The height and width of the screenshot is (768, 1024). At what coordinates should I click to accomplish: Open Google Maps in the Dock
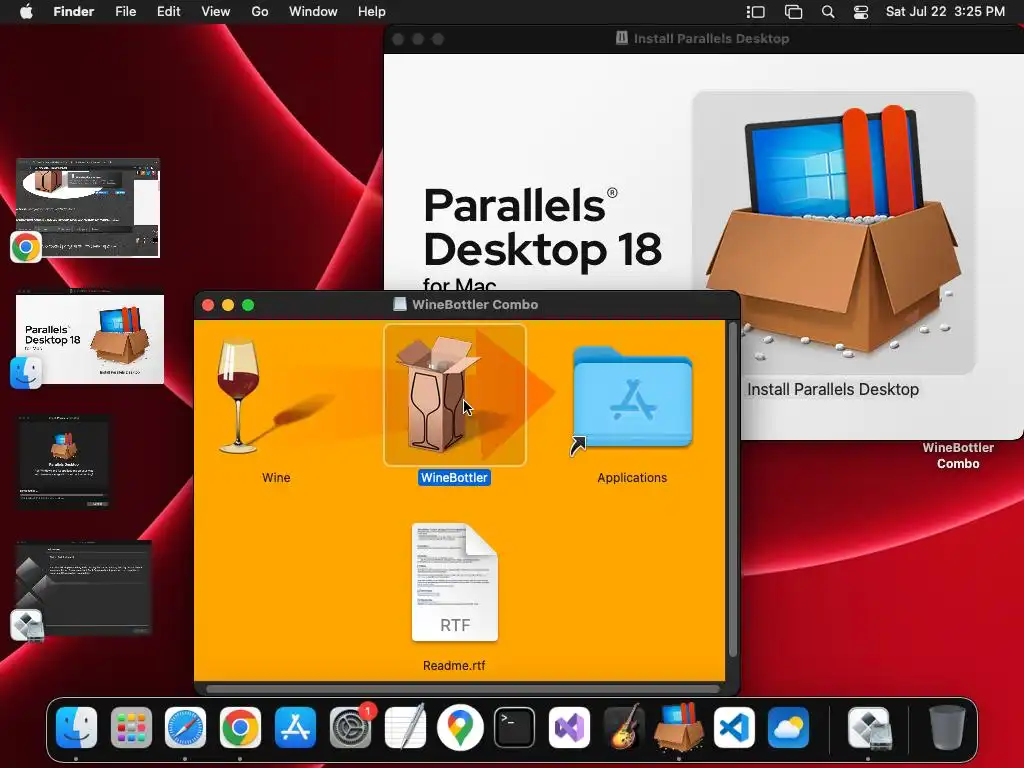click(x=460, y=727)
